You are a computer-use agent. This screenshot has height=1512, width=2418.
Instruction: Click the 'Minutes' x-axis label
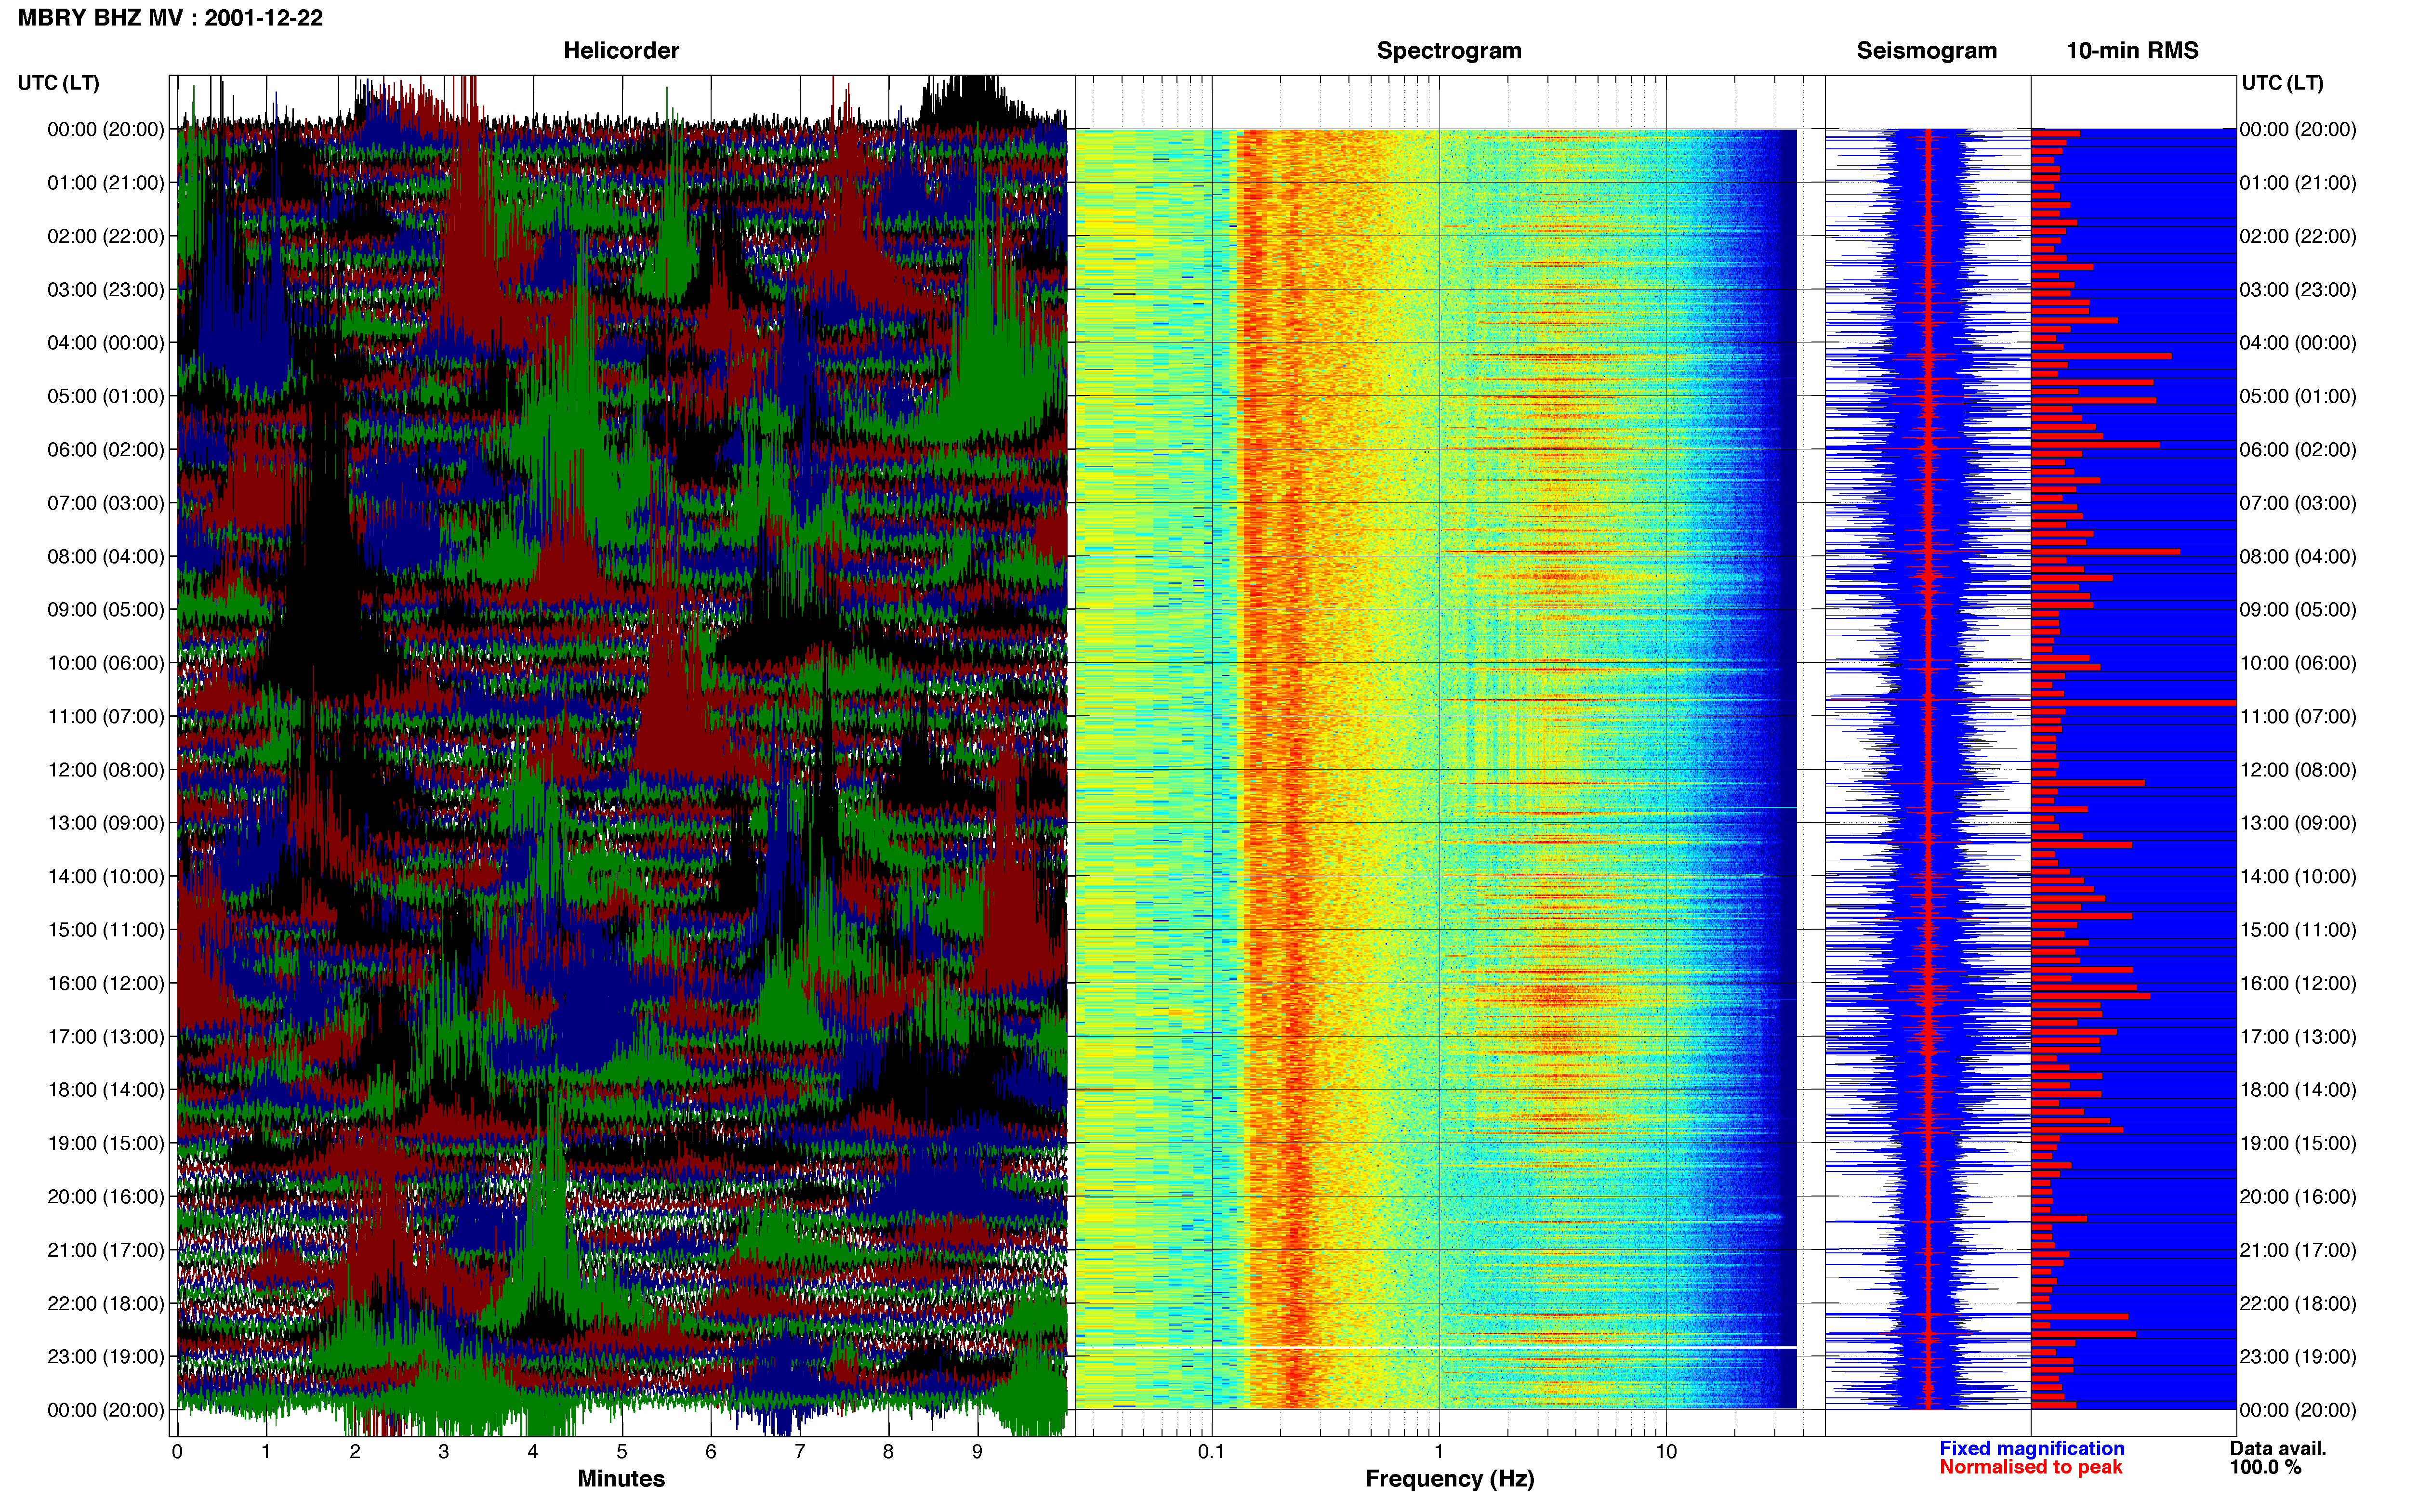(x=621, y=1478)
